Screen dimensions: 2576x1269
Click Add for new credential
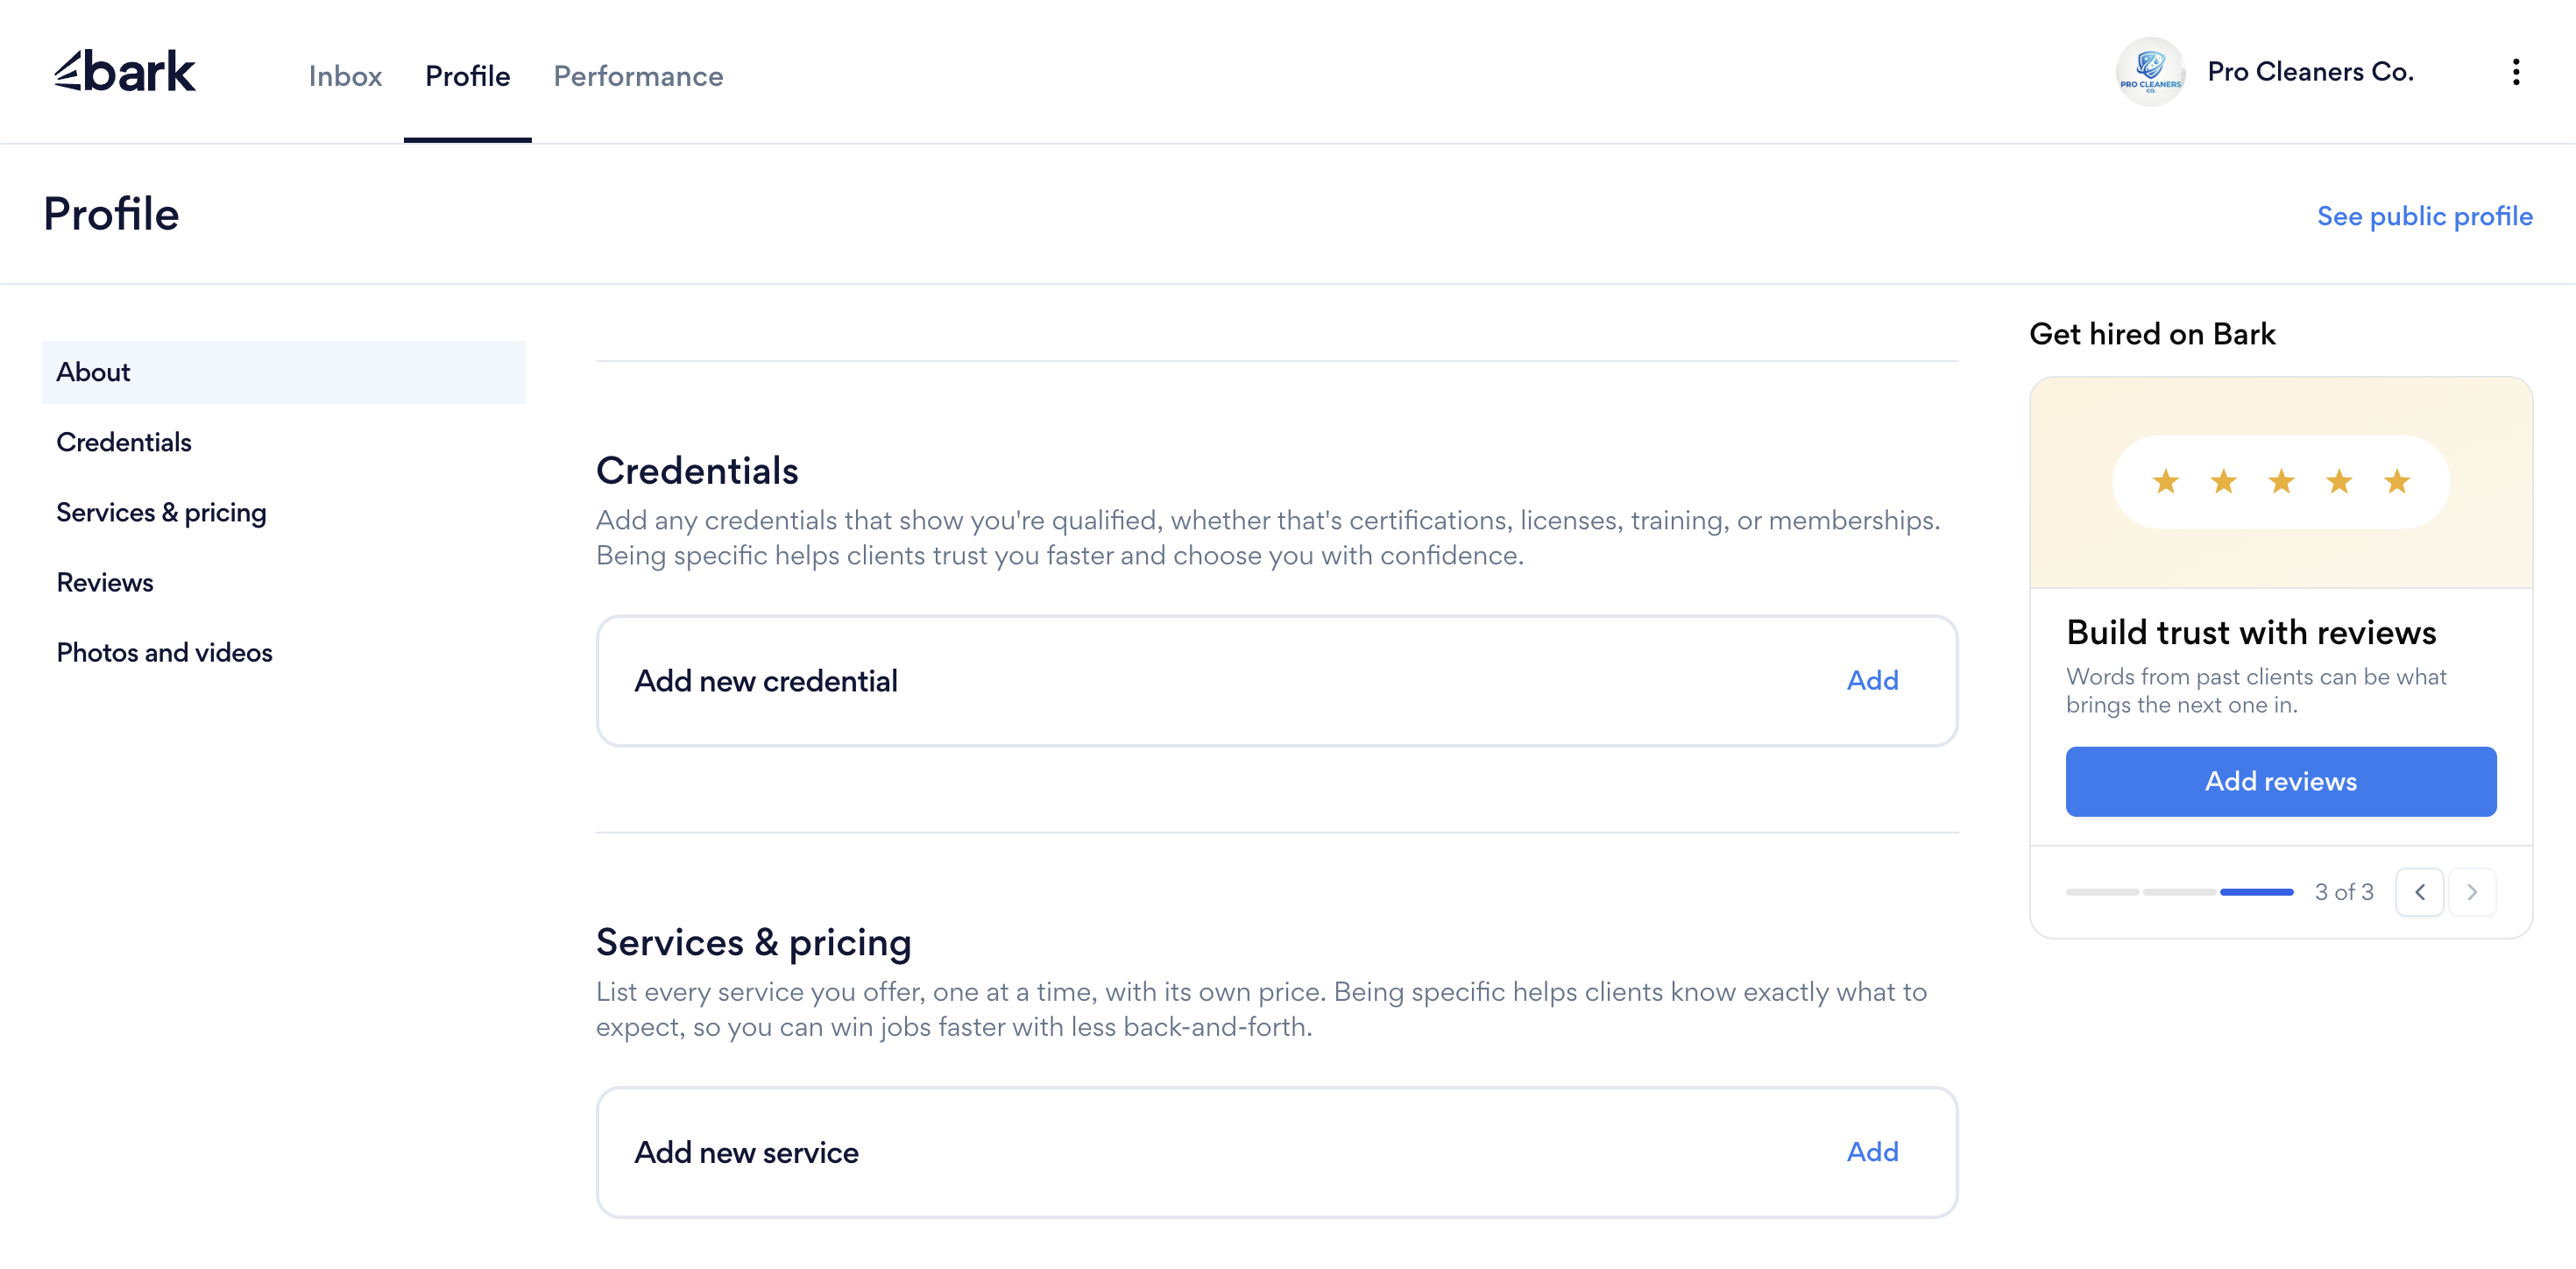pos(1872,681)
